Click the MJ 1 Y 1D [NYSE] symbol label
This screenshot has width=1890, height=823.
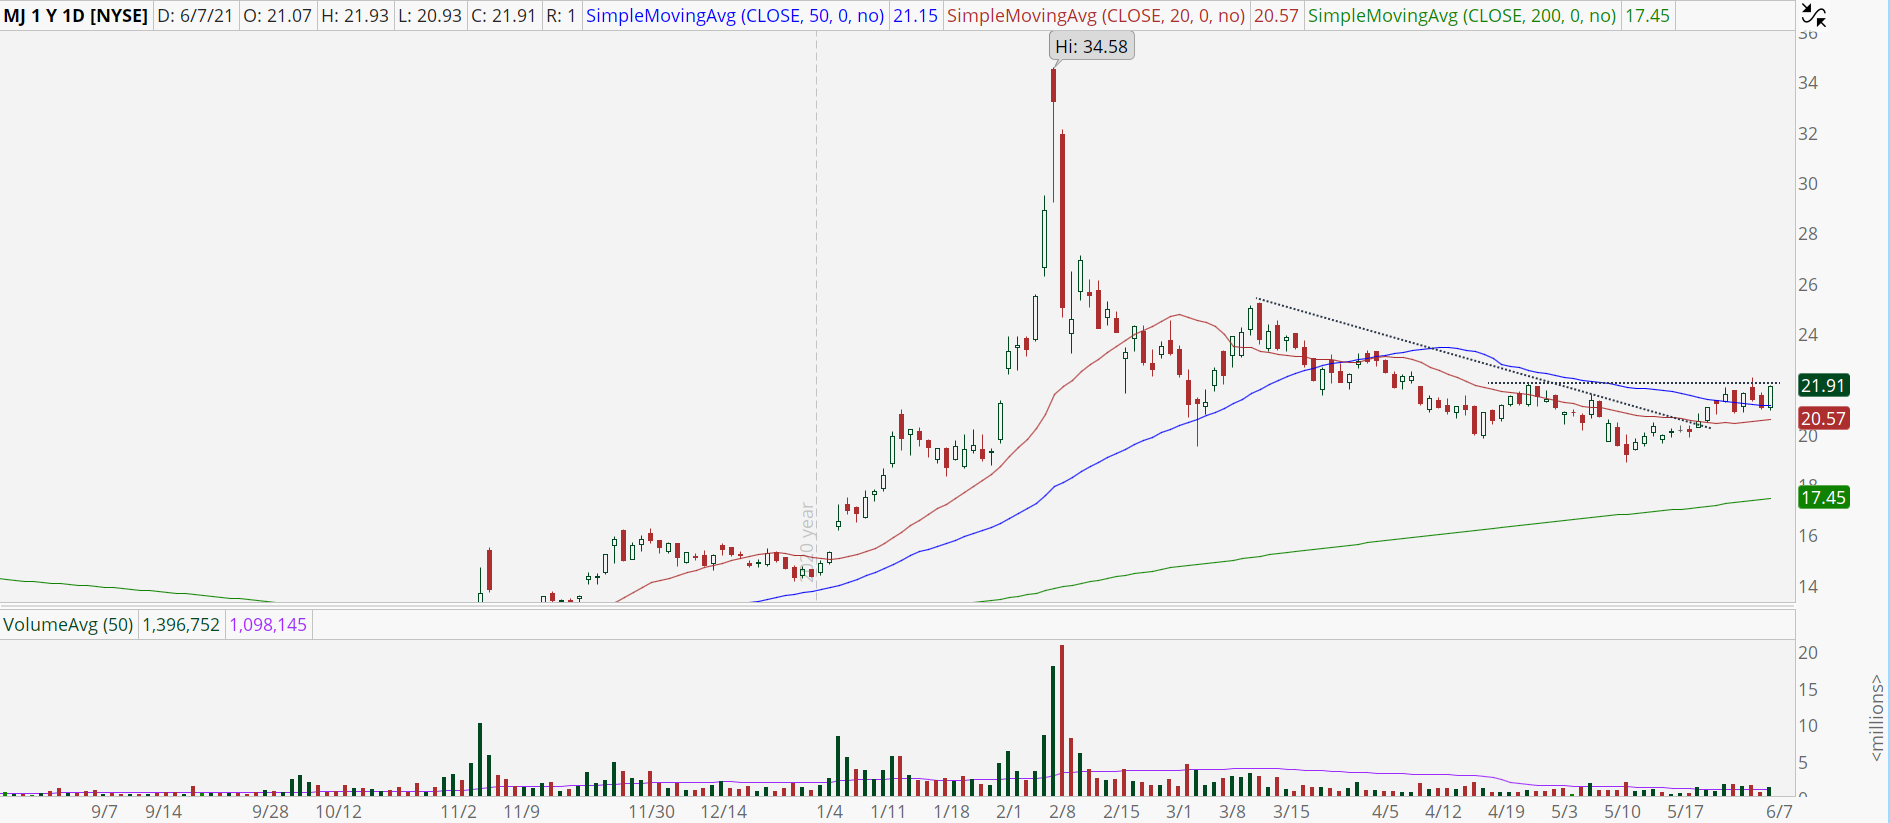(x=76, y=16)
